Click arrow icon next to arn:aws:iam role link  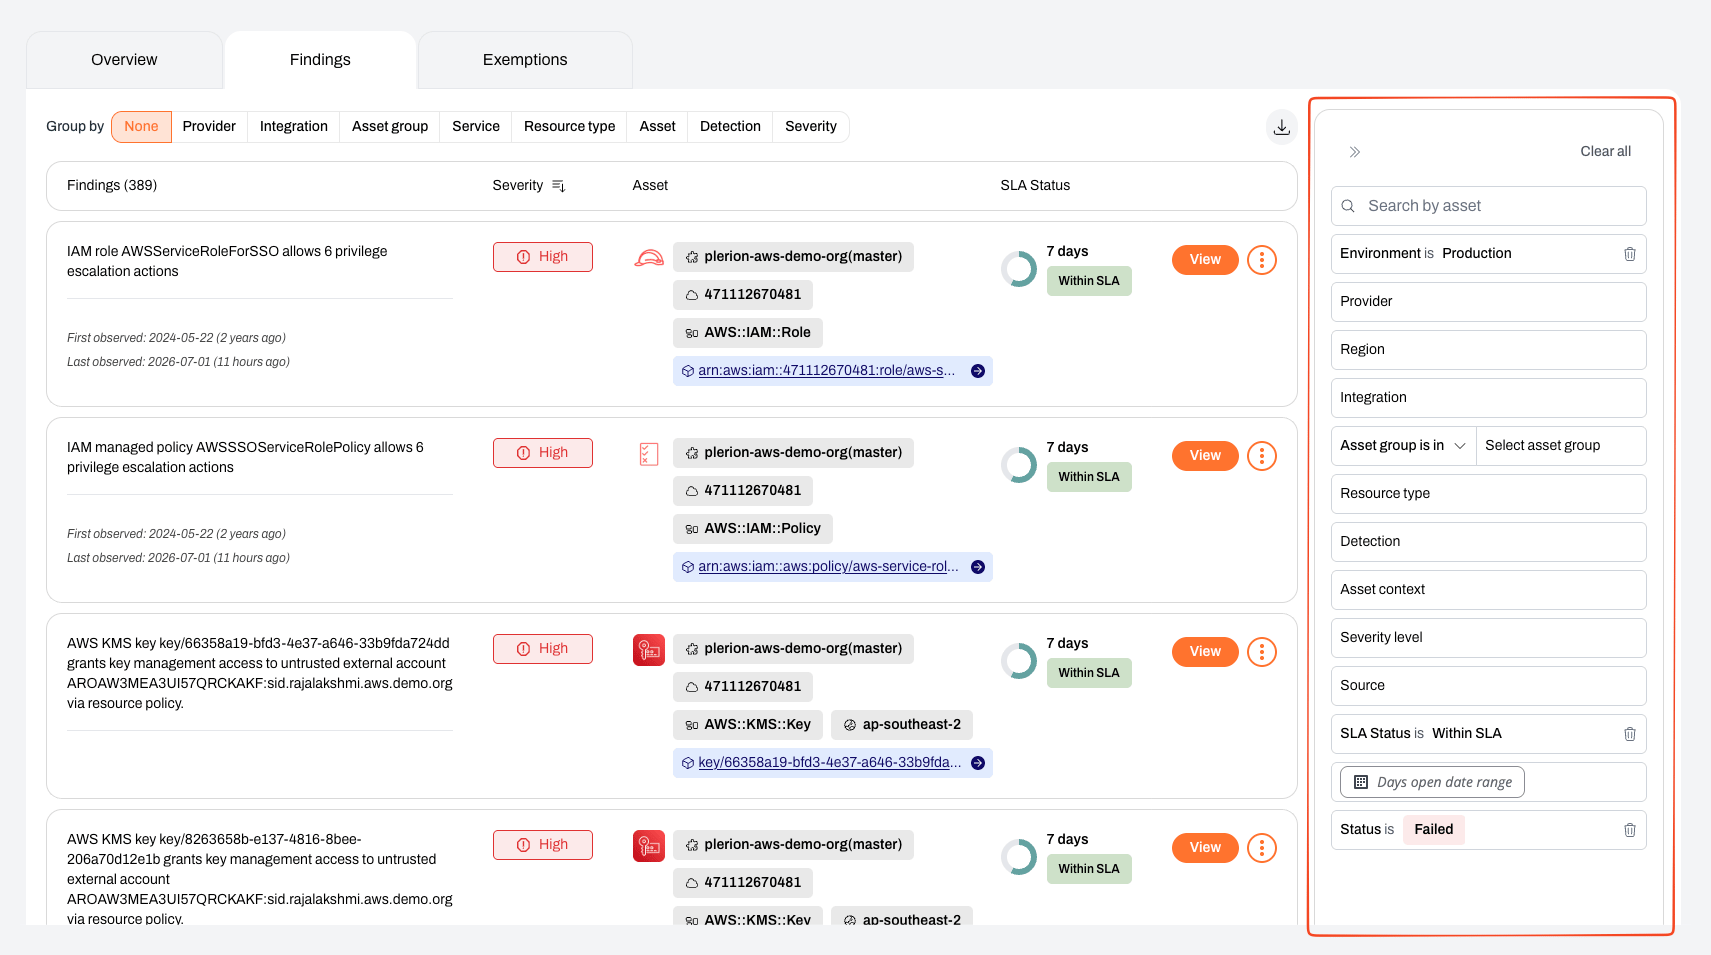coord(978,371)
